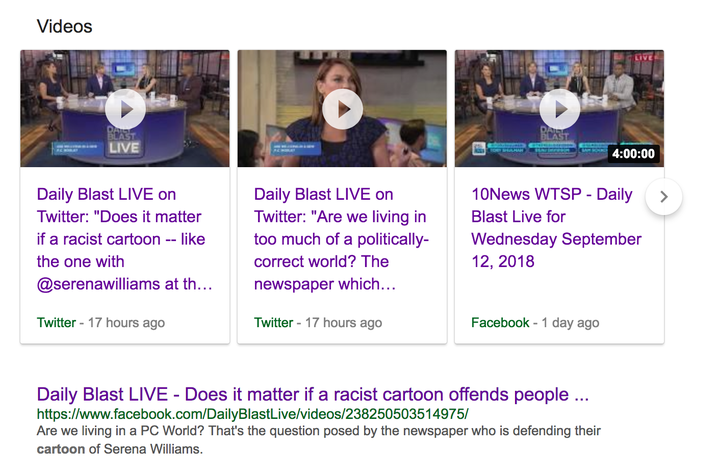
Task: Play the 'Does it matter if a racist cartoon' video
Action: click(x=125, y=109)
